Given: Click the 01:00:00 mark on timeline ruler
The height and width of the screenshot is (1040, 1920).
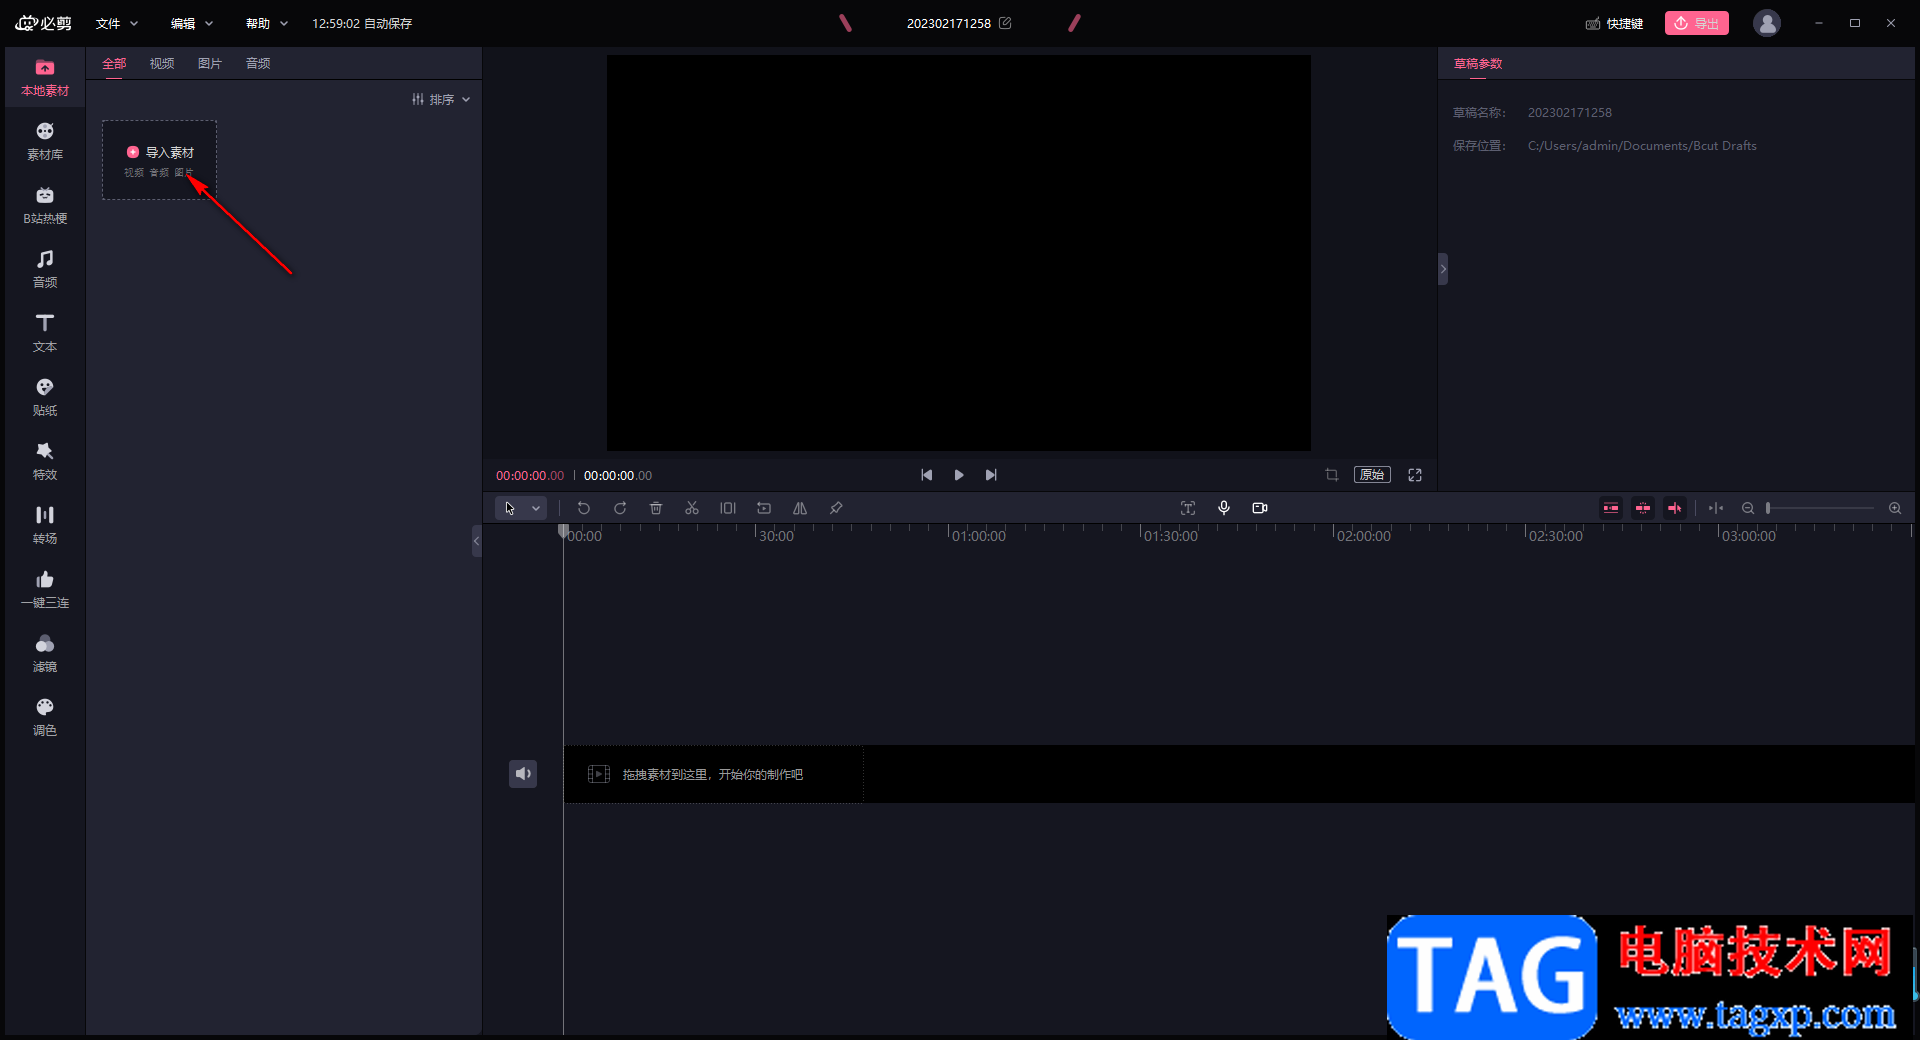Looking at the screenshot, I should (x=978, y=536).
